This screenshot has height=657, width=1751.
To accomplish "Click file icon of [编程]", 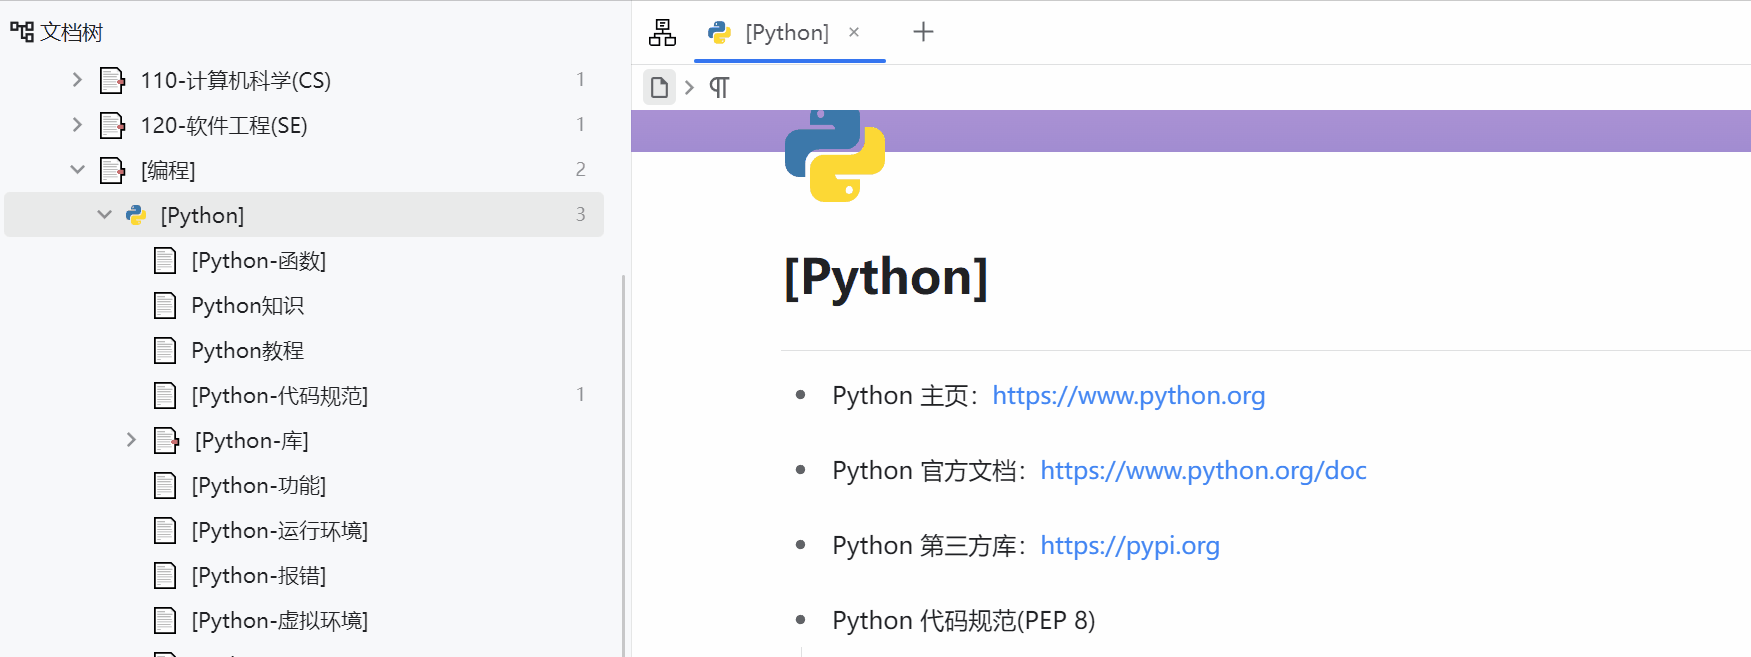I will (113, 170).
